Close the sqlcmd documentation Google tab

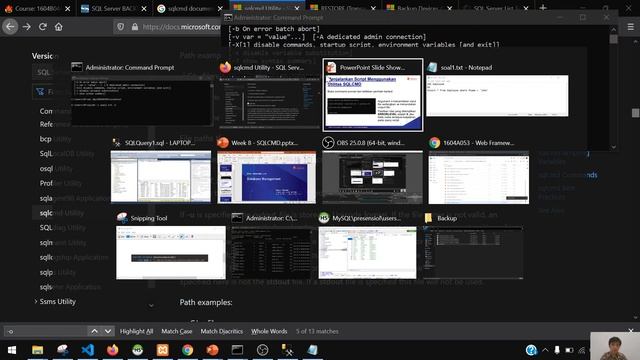click(220, 8)
